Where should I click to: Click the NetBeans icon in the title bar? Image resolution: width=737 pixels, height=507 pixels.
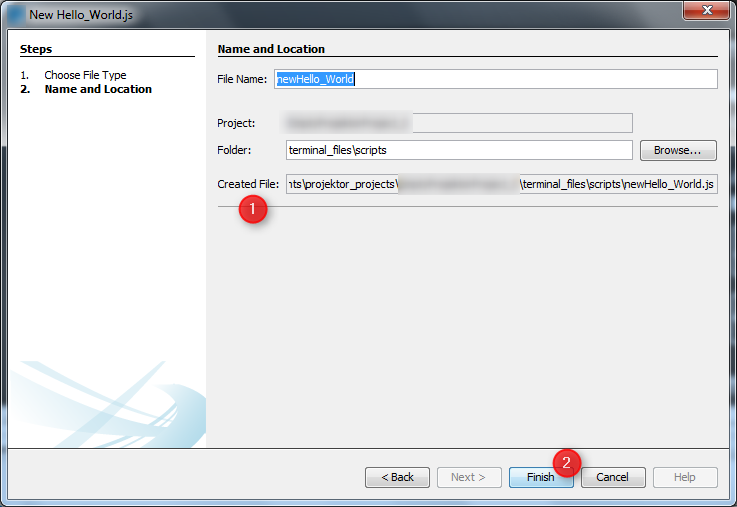tap(15, 14)
